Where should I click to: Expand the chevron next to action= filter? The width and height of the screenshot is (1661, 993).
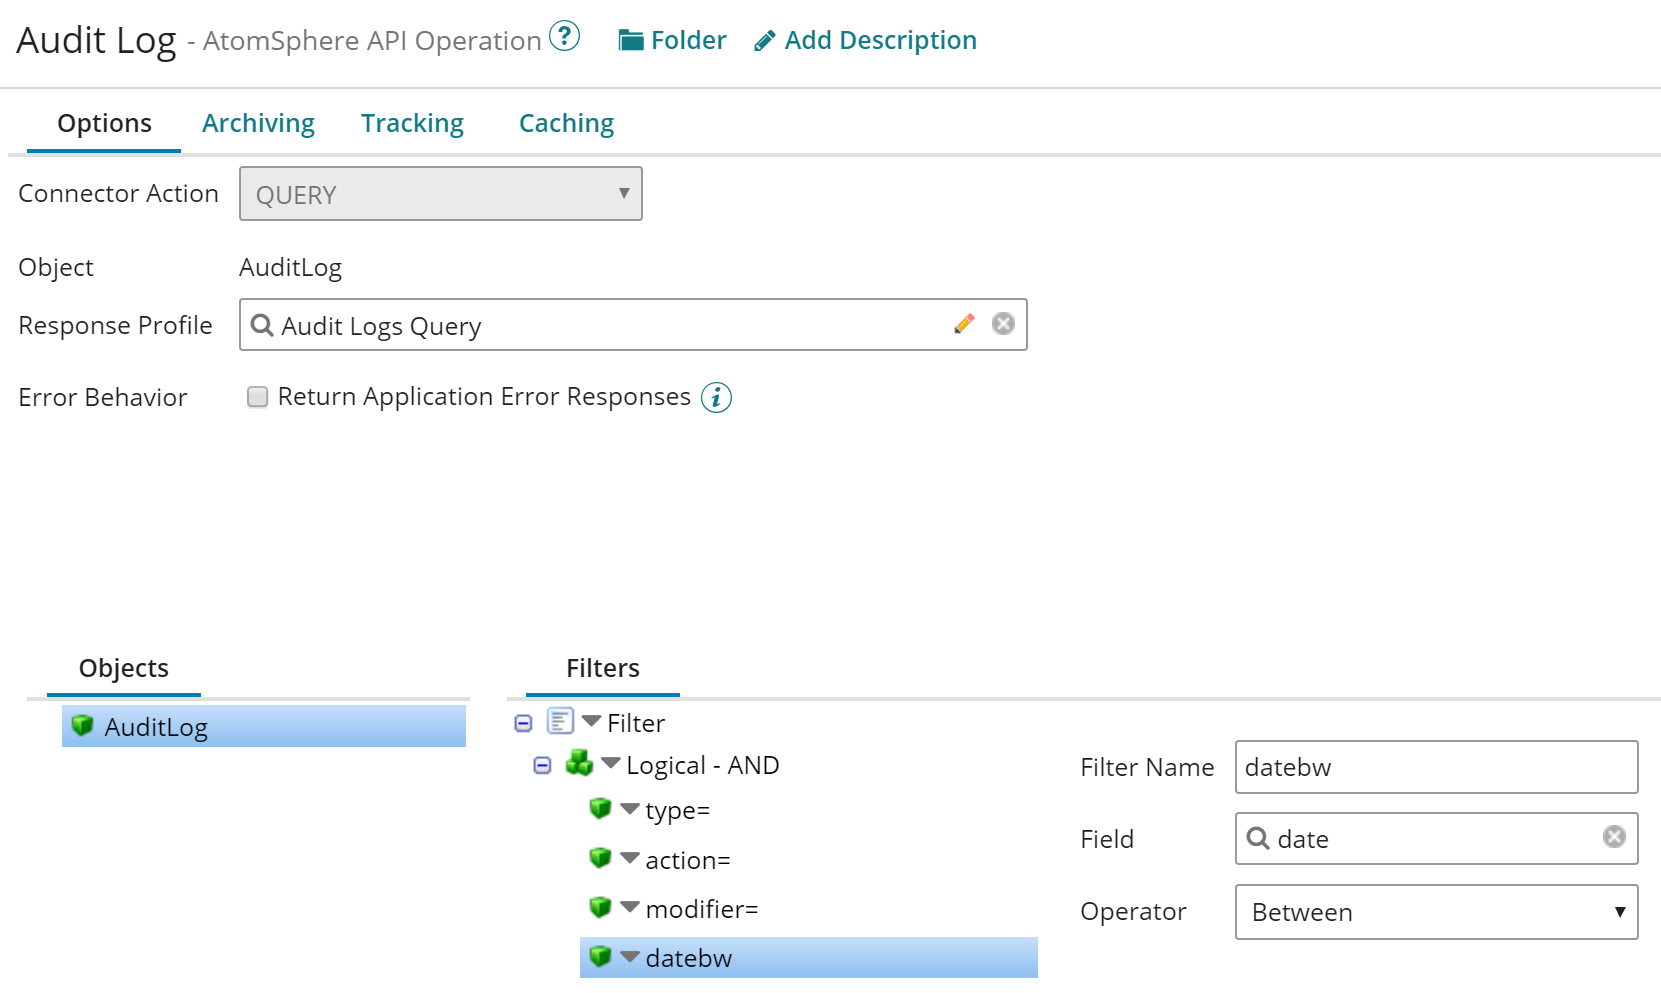tap(630, 857)
